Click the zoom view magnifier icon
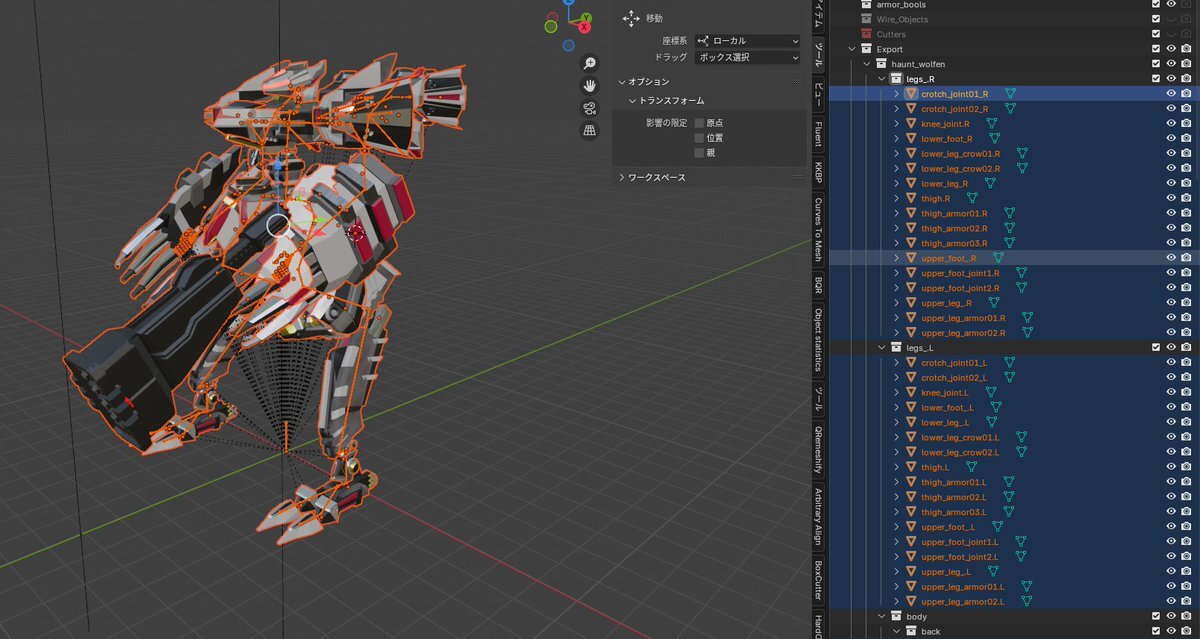The width and height of the screenshot is (1200, 639). pos(590,63)
